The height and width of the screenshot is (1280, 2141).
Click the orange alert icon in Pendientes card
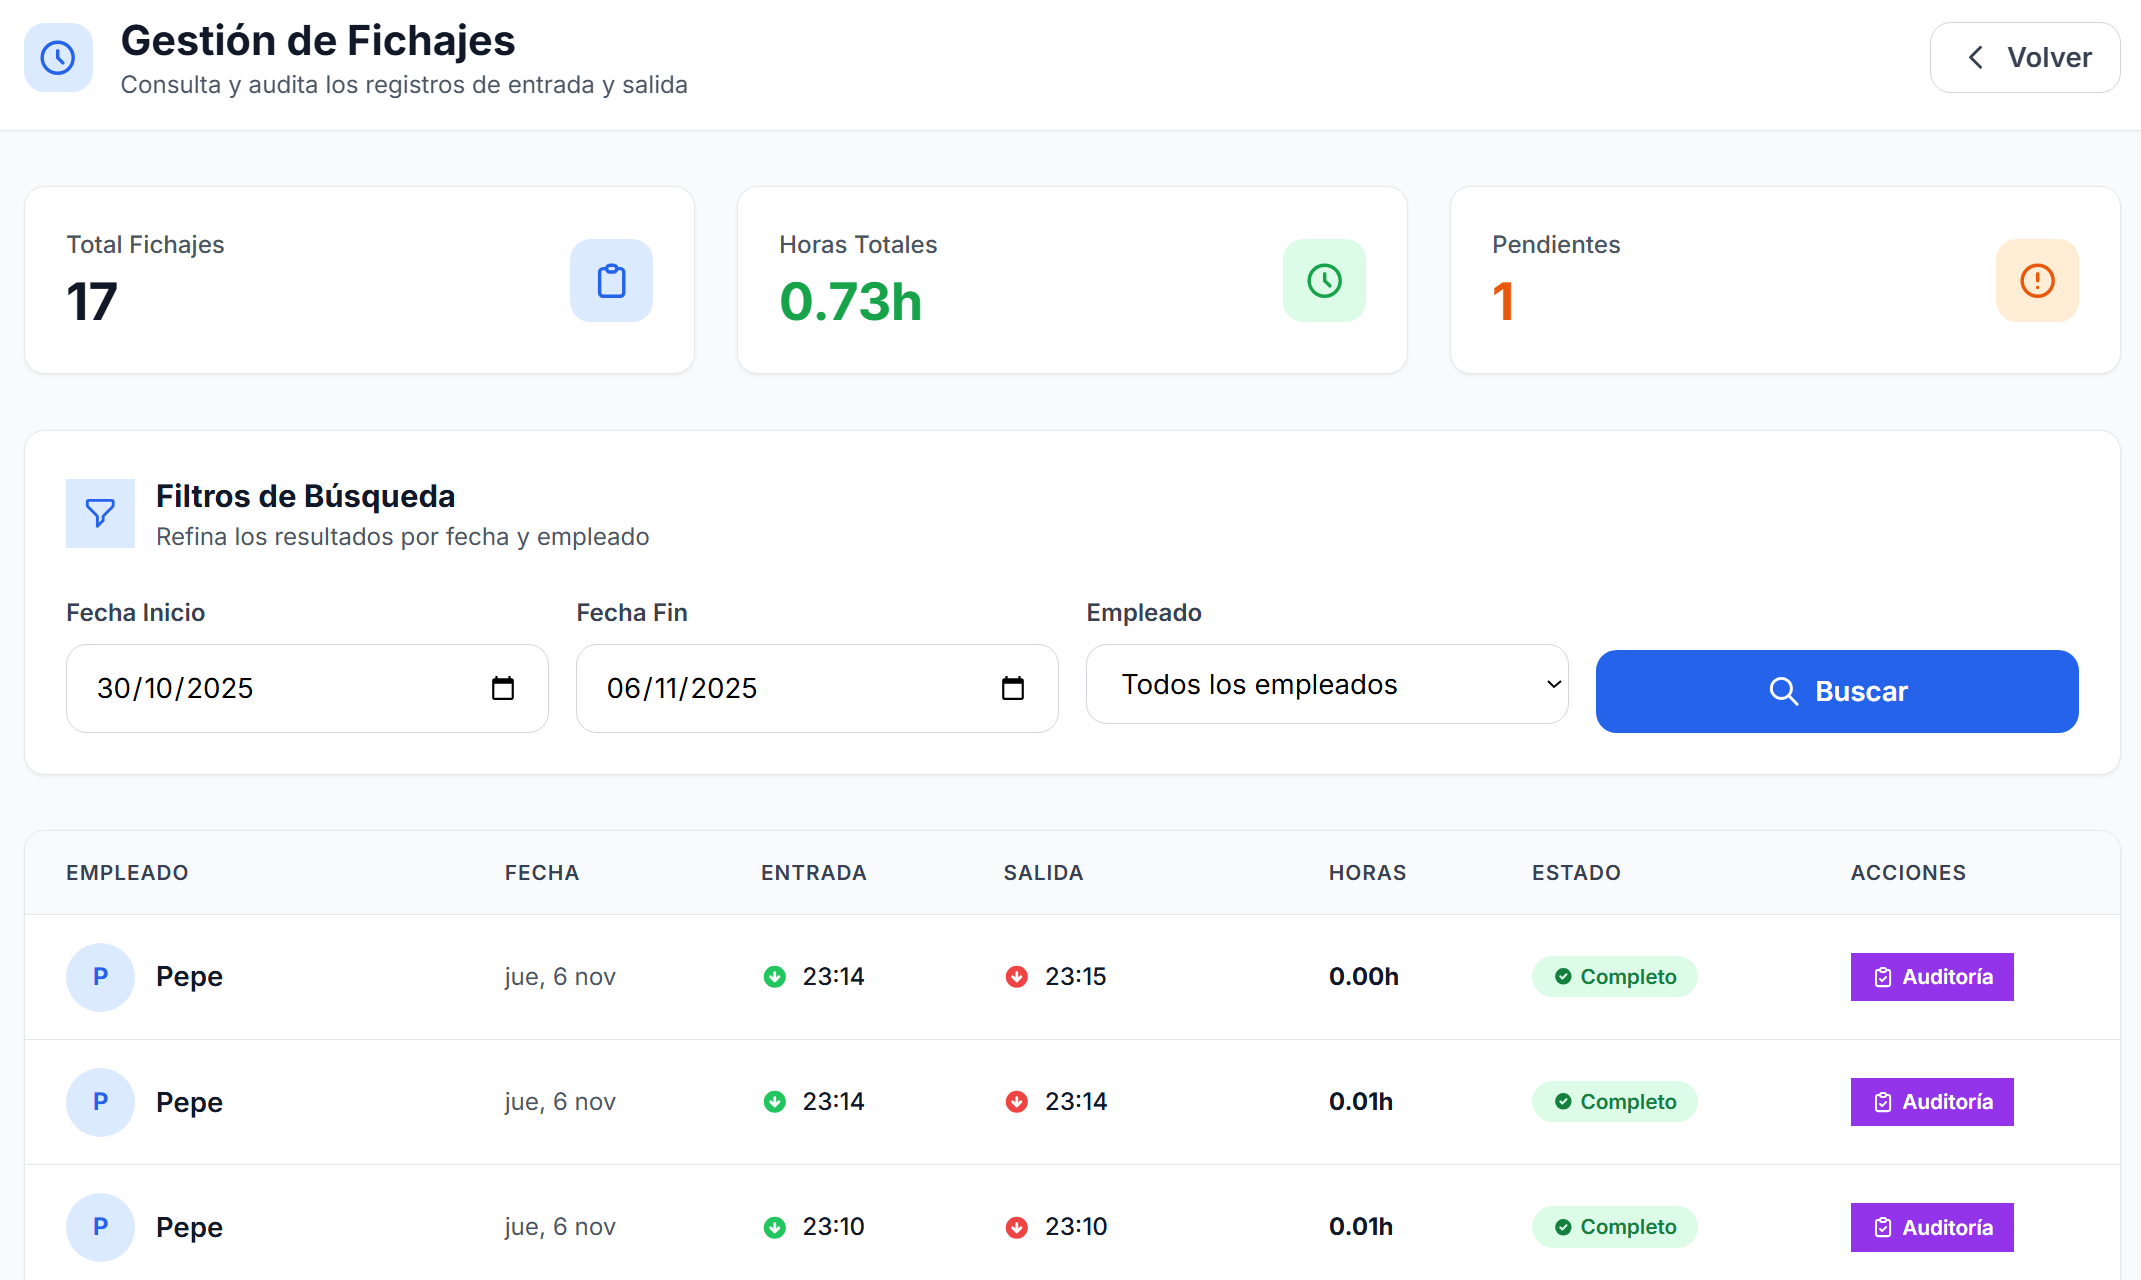coord(2037,281)
